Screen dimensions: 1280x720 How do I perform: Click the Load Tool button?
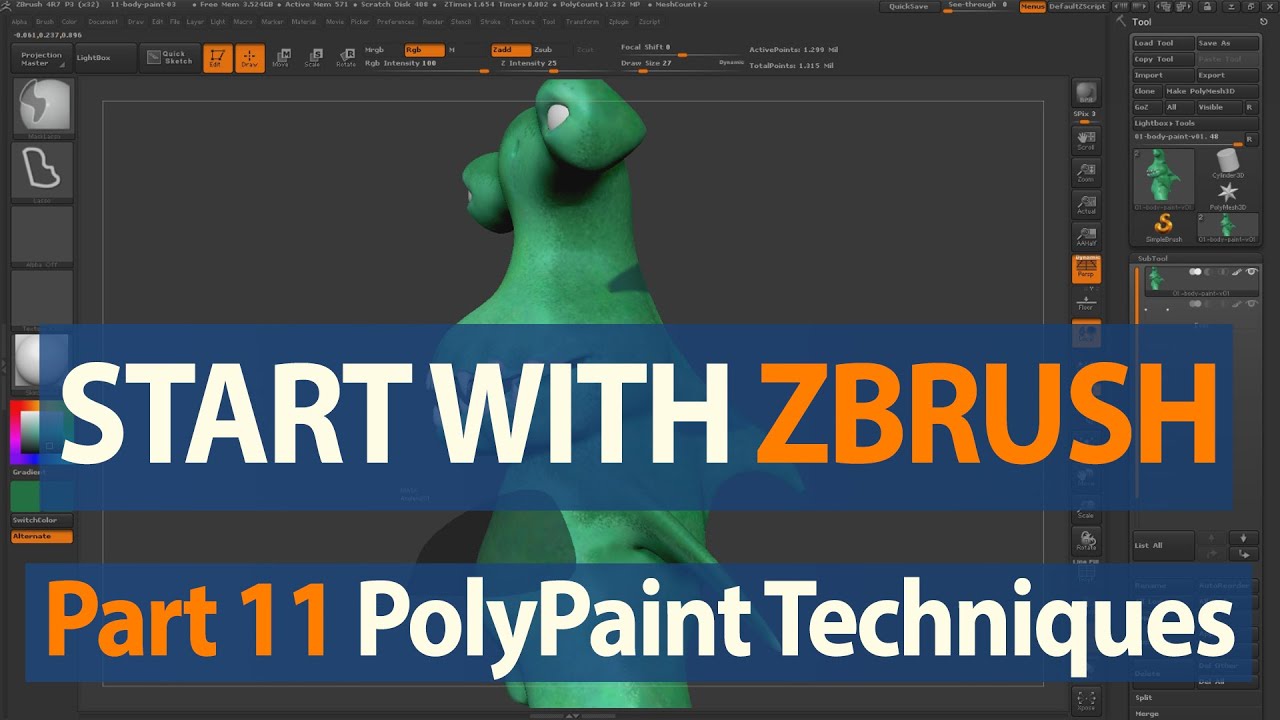[1163, 43]
